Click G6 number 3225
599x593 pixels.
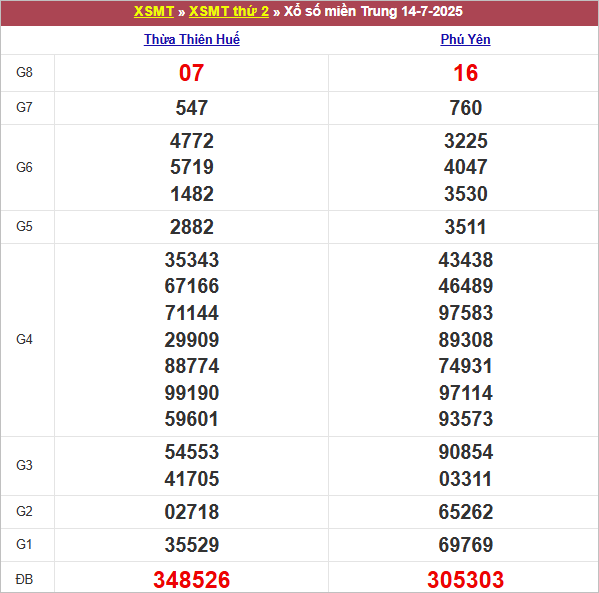coord(465,141)
